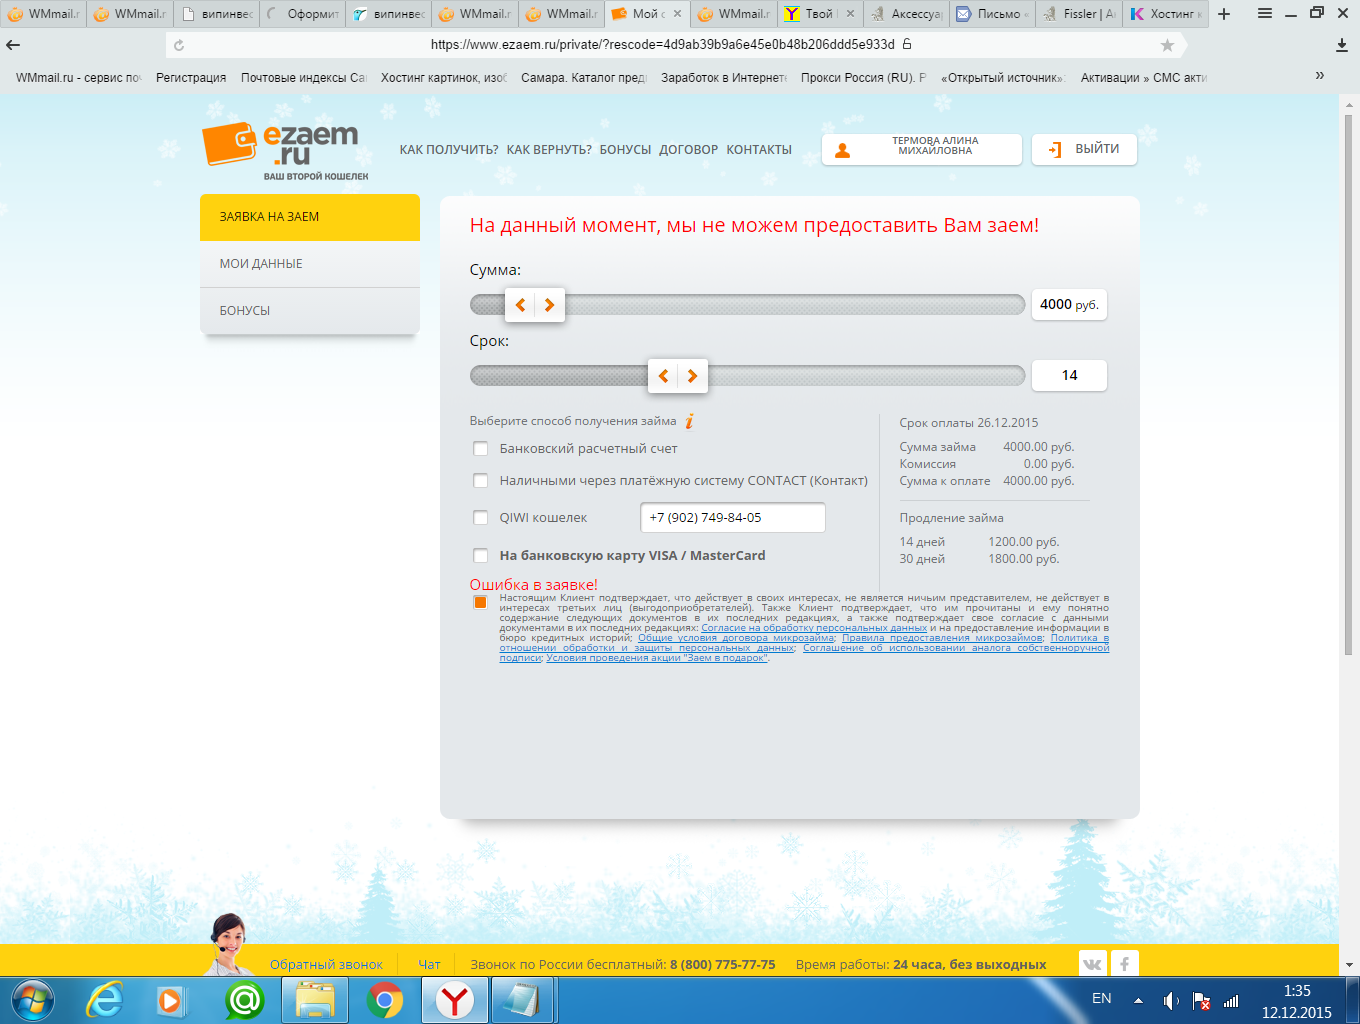Image resolution: width=1360 pixels, height=1024 pixels.
Task: Open Как получить? menu item
Action: pyautogui.click(x=449, y=150)
